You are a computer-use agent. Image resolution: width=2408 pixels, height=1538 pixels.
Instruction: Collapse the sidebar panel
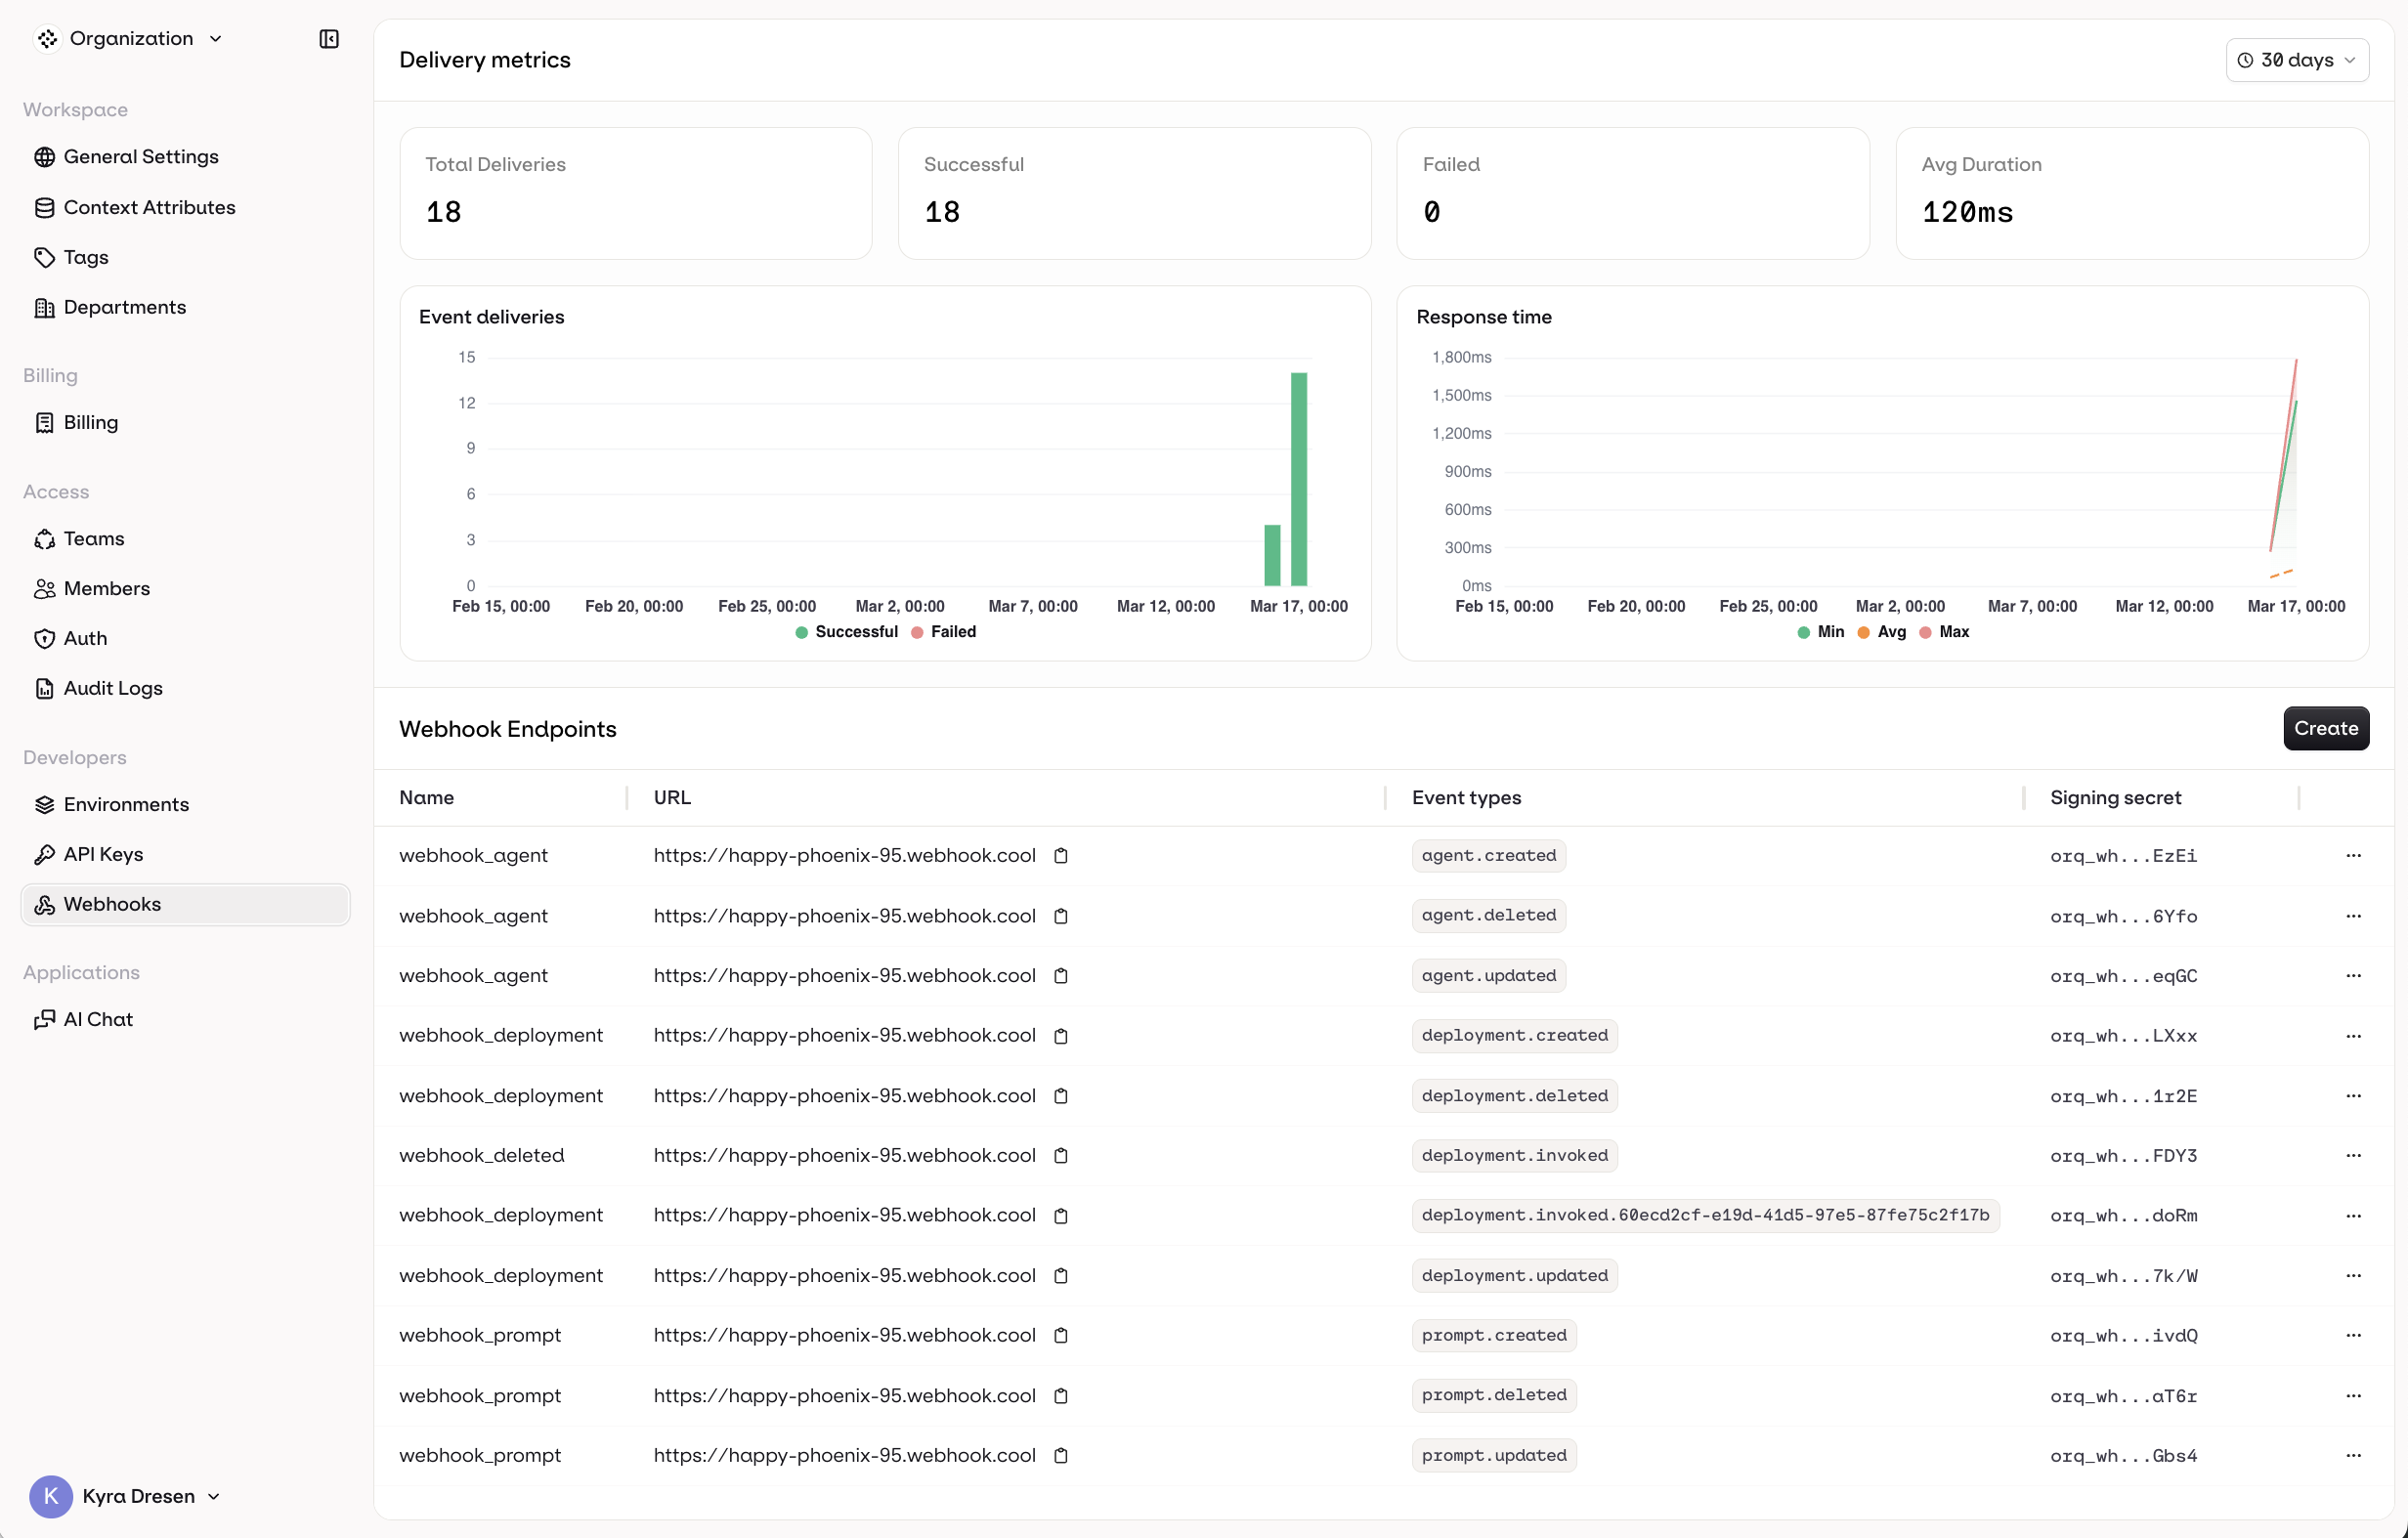[x=328, y=39]
